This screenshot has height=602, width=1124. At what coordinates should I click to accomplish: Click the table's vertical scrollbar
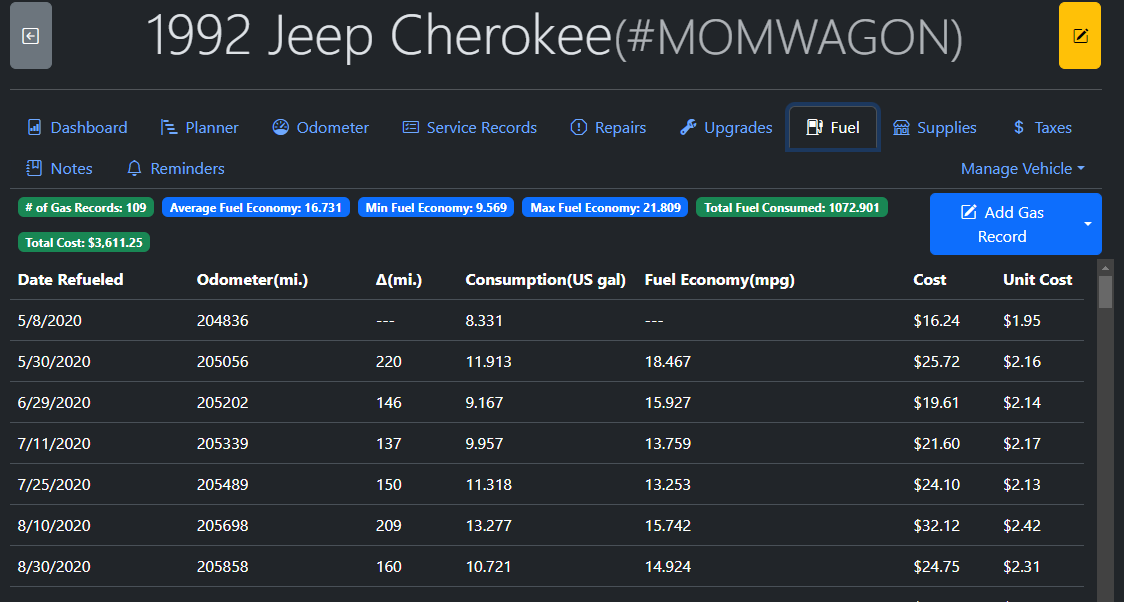1105,430
